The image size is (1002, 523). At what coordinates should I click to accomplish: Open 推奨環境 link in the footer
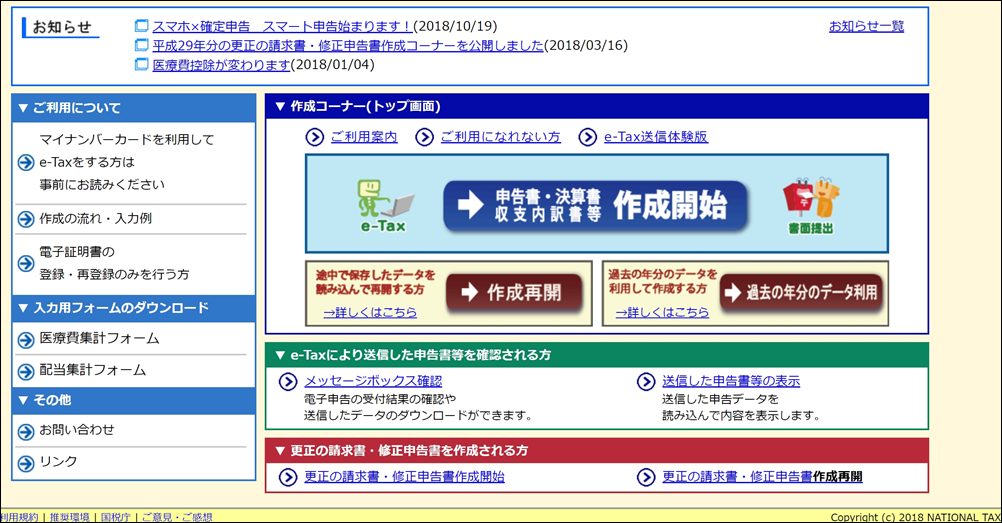(x=68, y=517)
